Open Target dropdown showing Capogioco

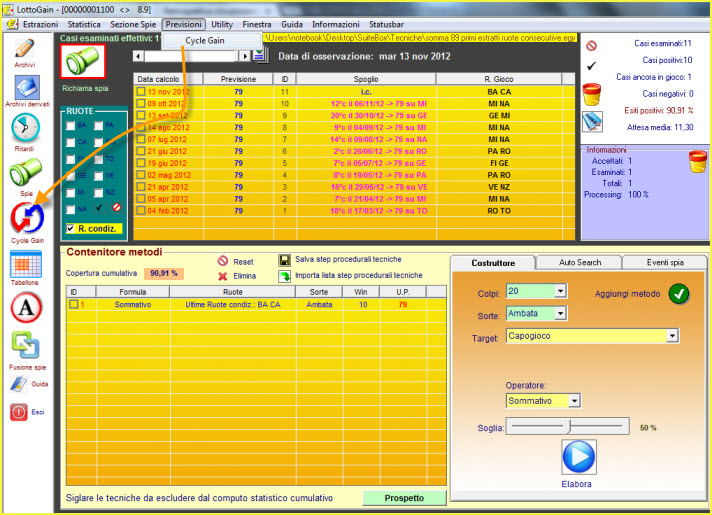coord(672,336)
